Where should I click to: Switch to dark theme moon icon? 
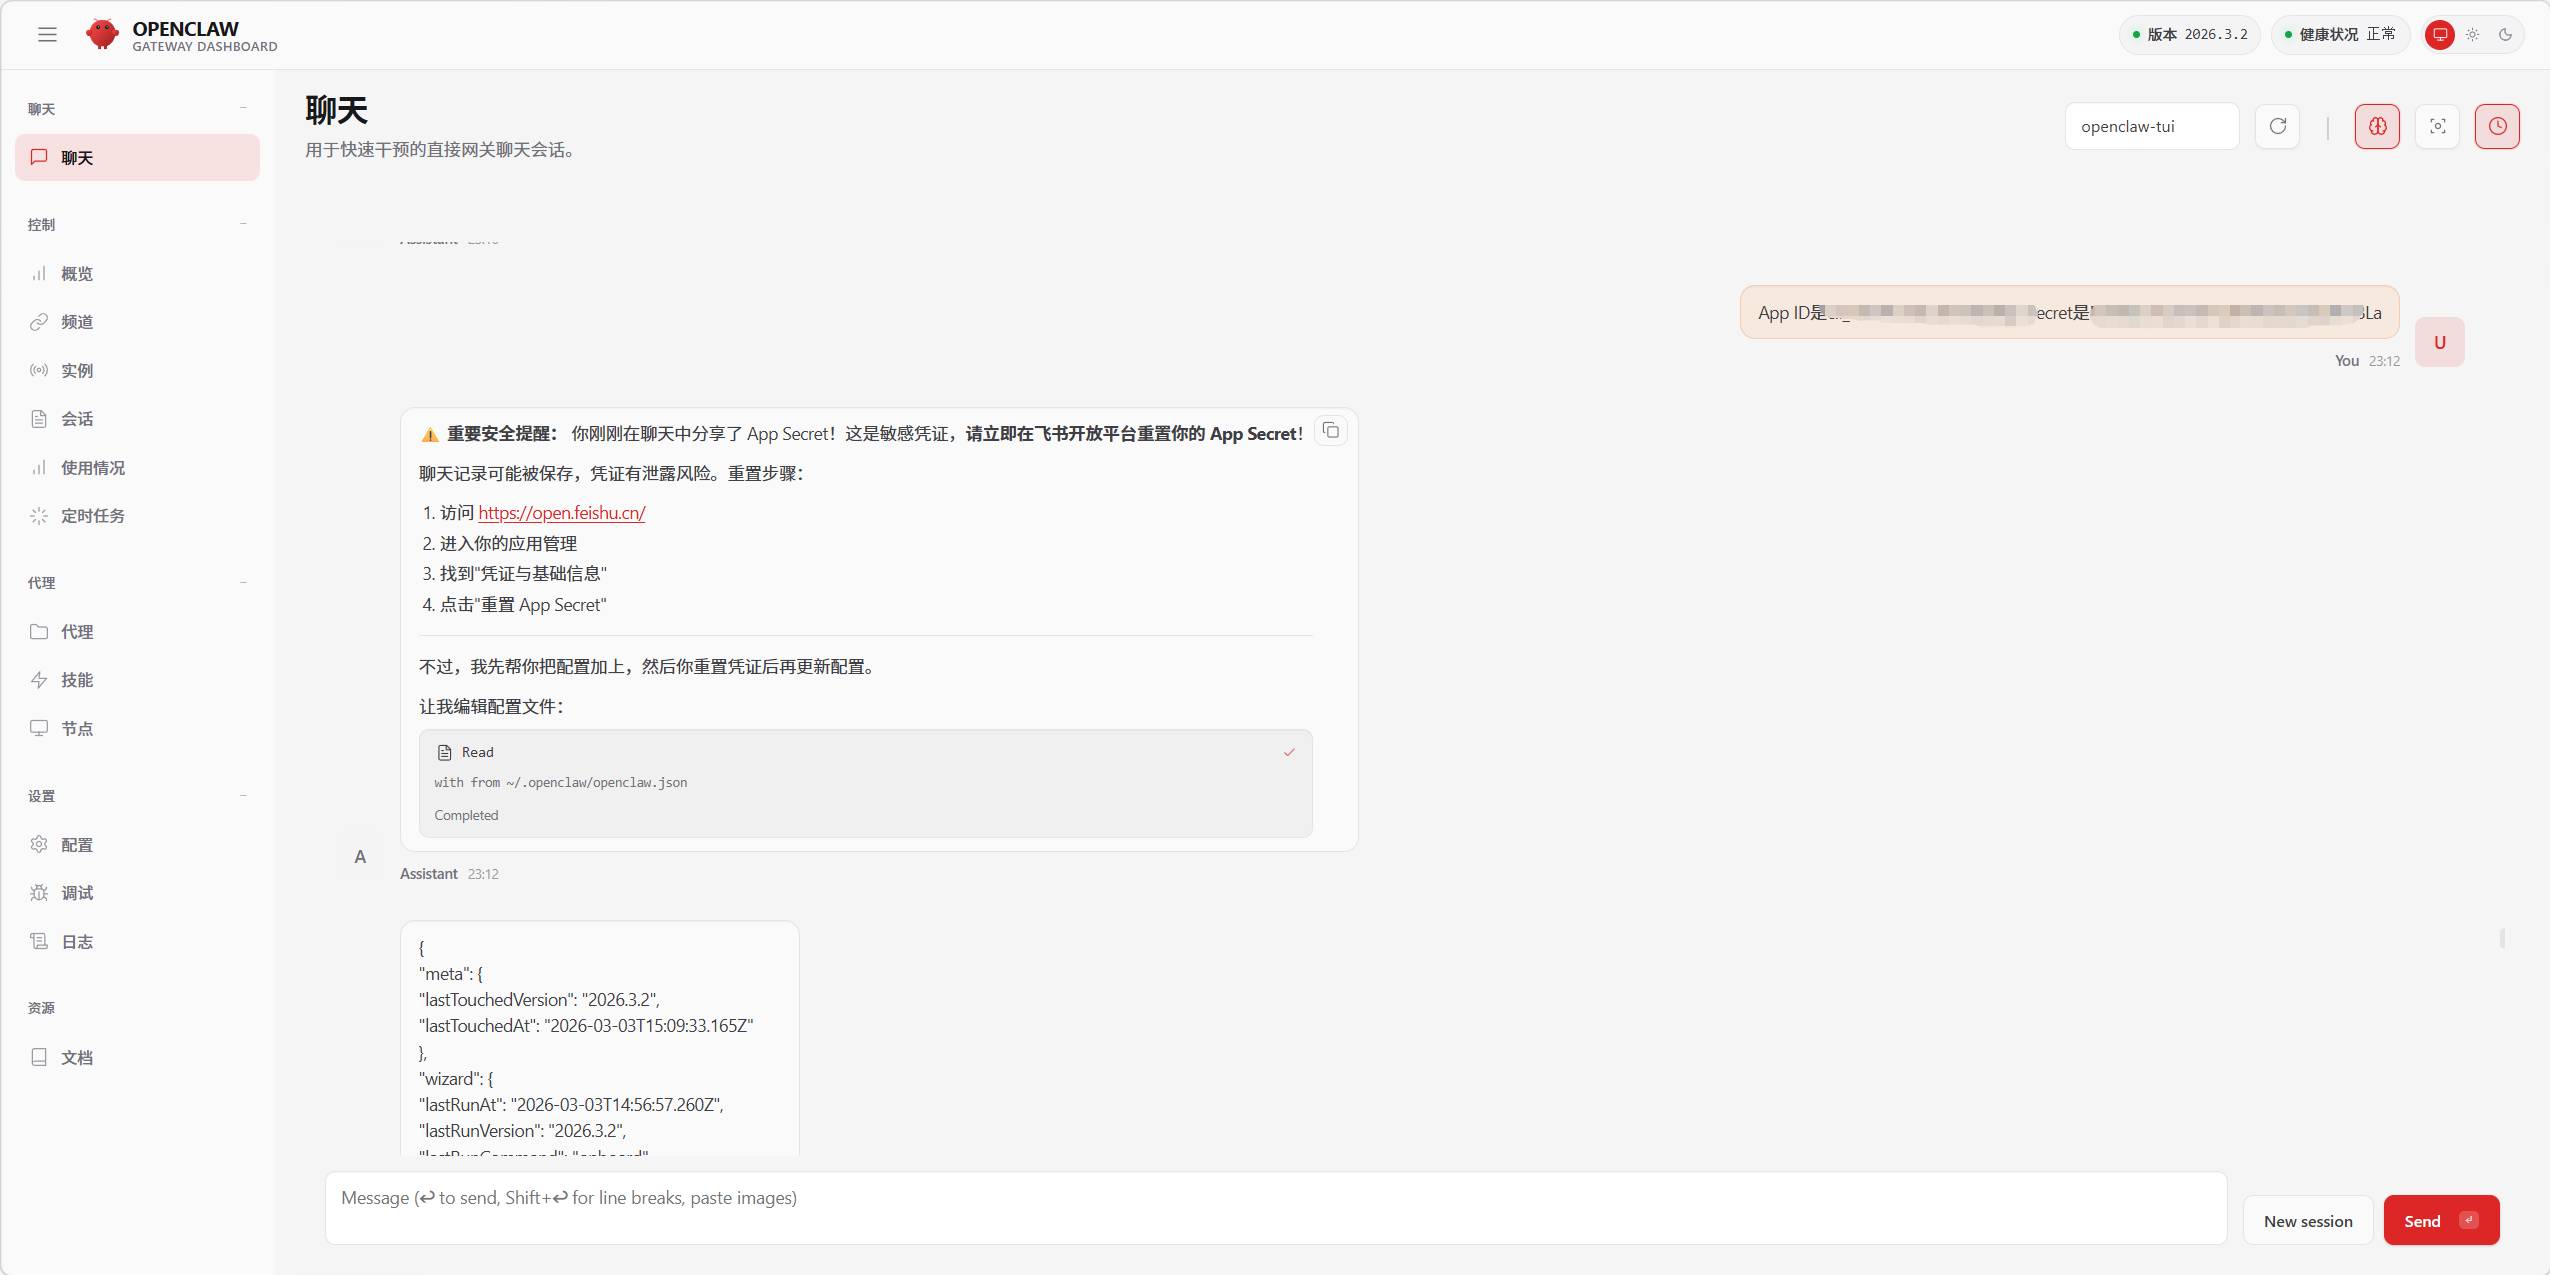tap(2505, 35)
